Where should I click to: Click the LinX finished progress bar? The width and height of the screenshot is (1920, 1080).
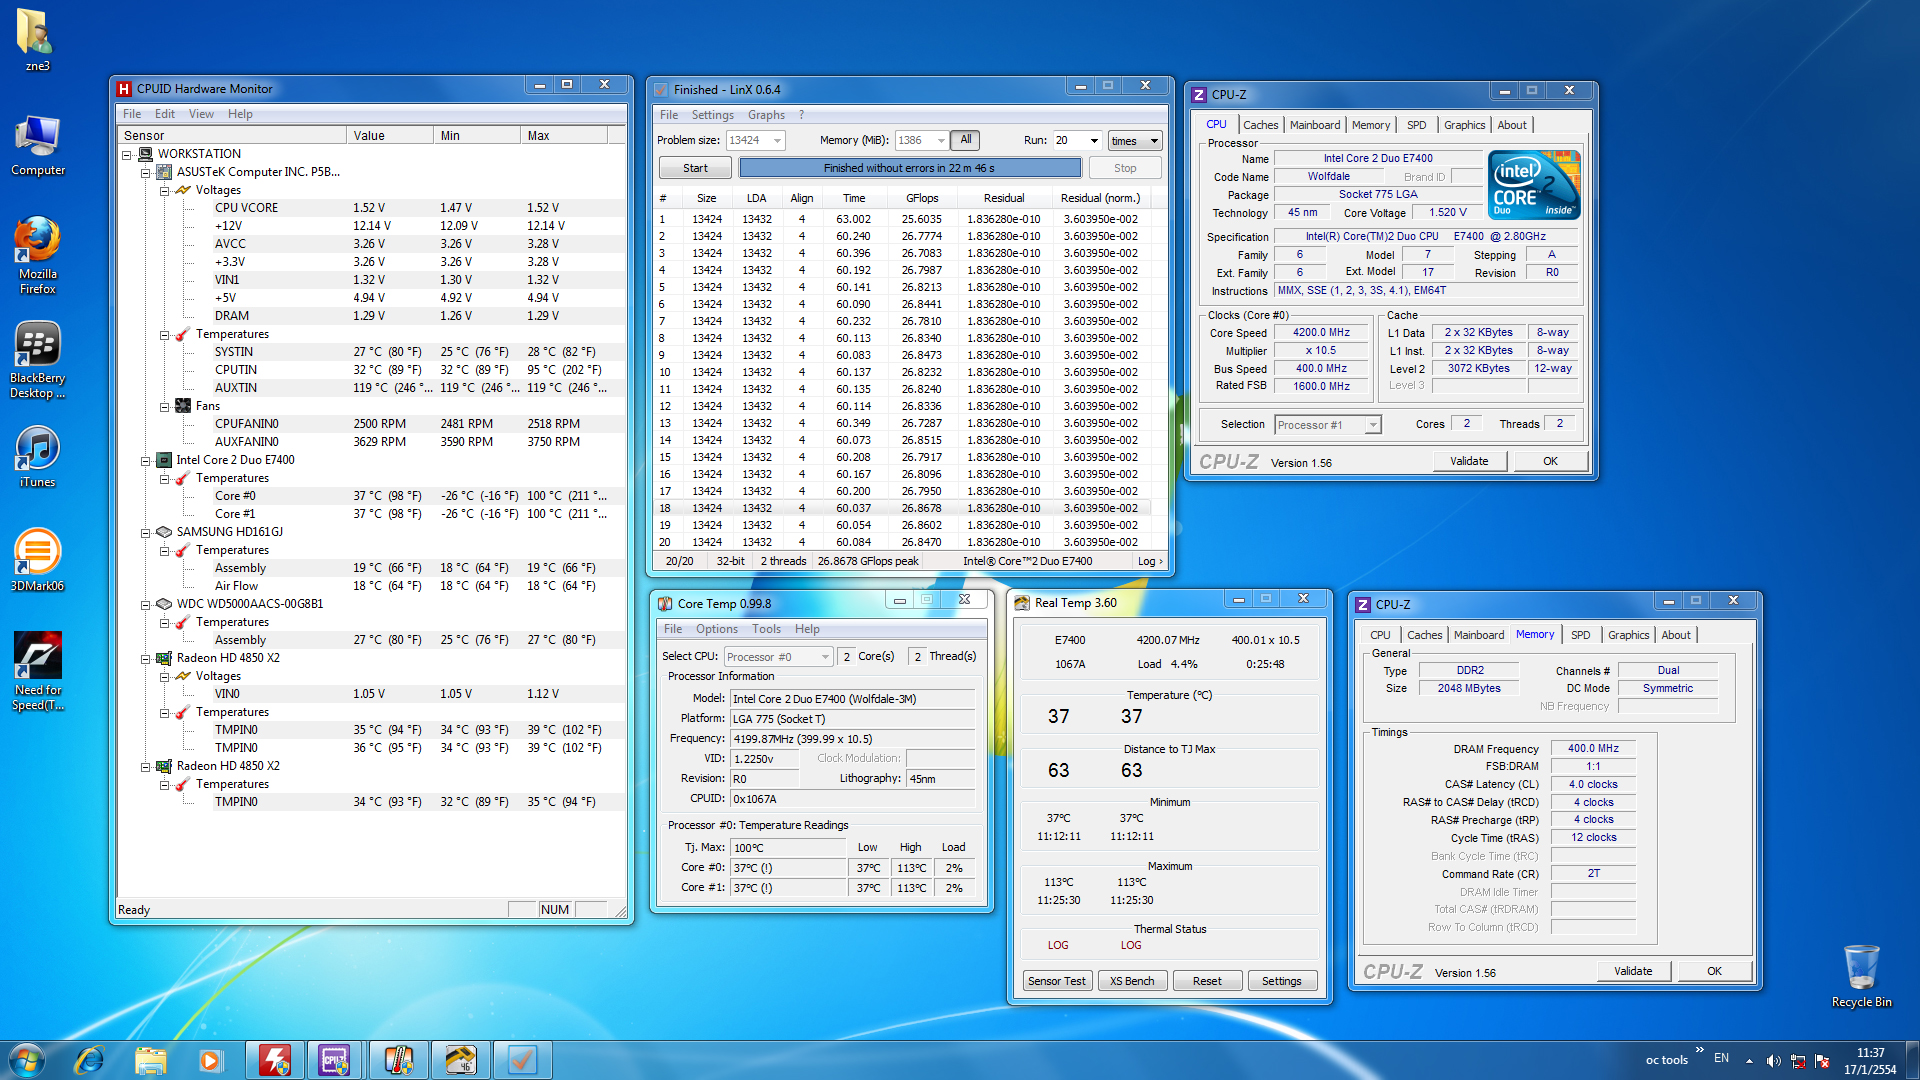tap(909, 168)
